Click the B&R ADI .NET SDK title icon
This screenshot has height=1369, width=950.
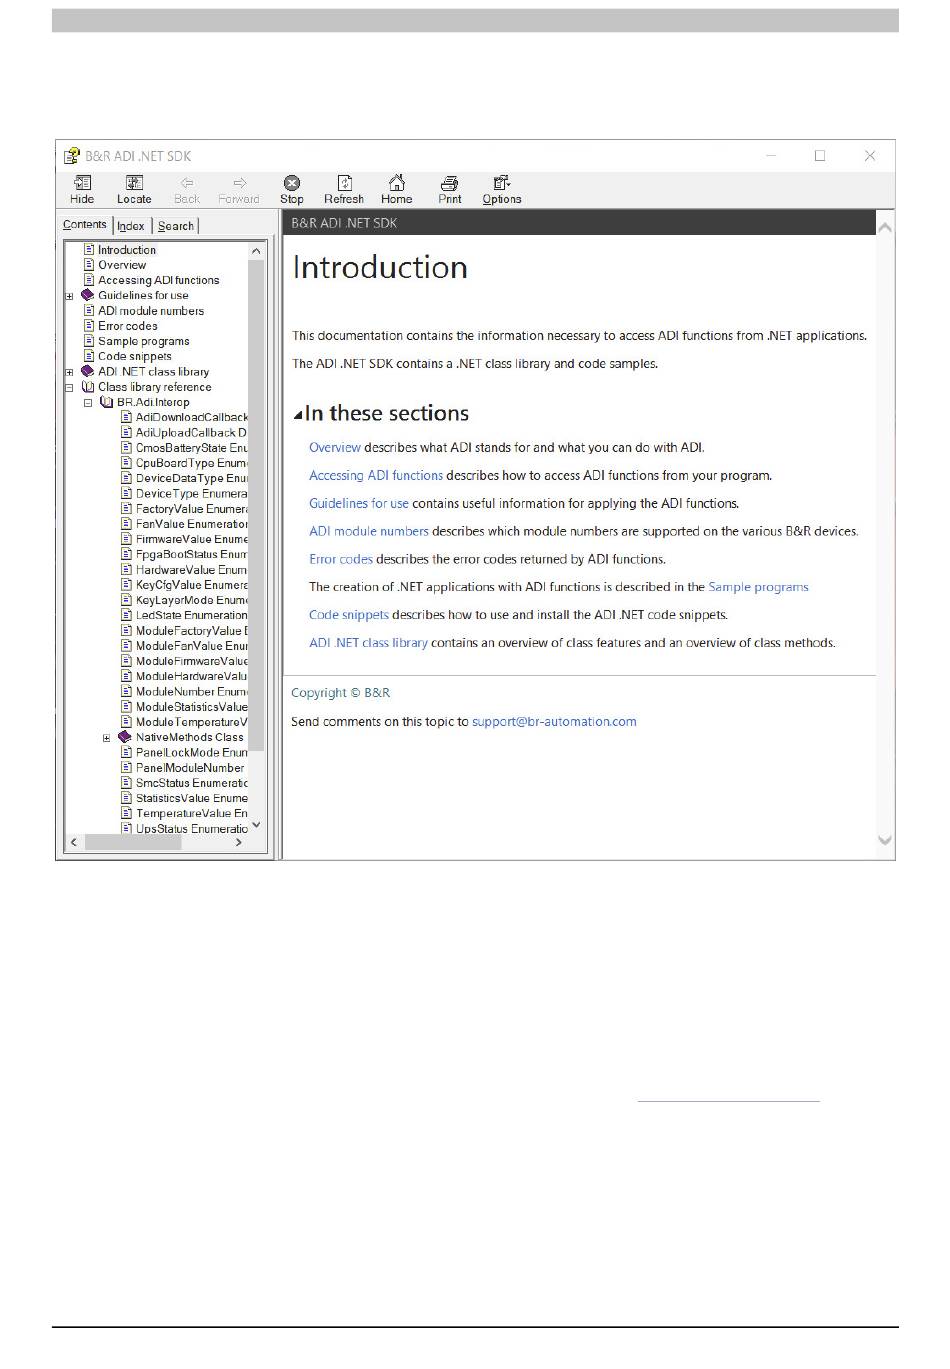(72, 156)
